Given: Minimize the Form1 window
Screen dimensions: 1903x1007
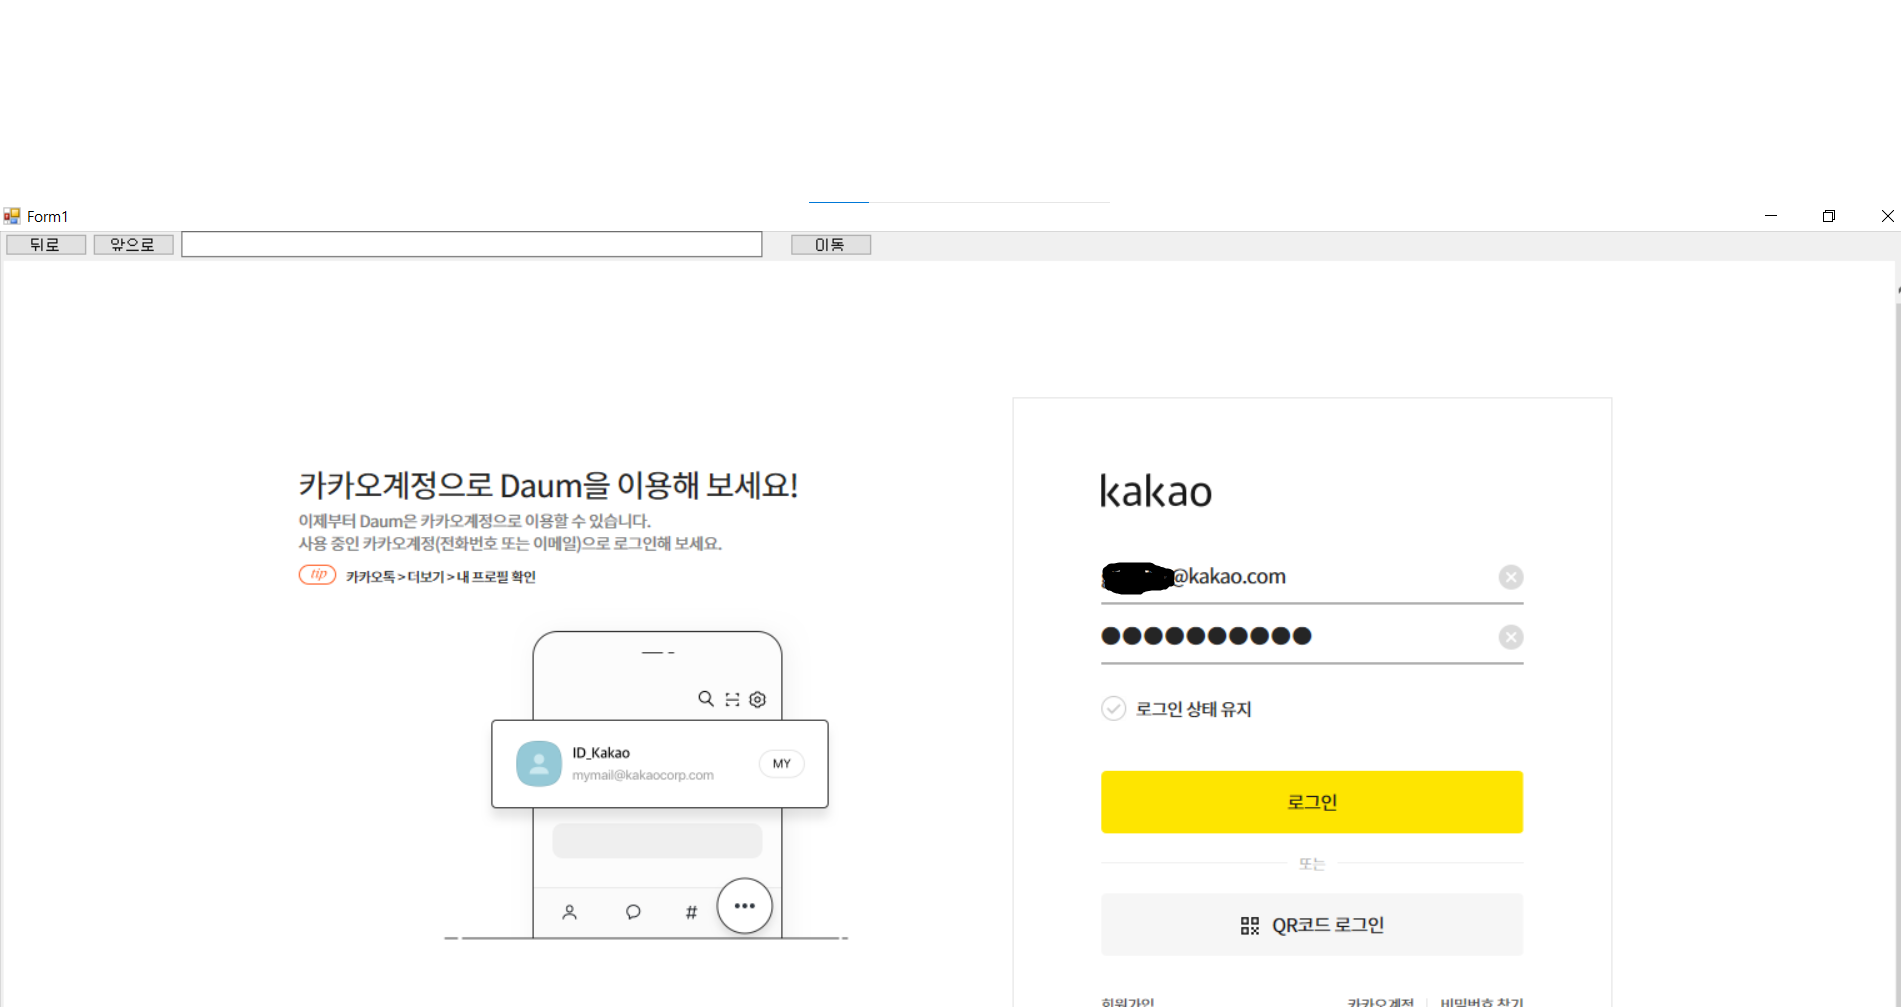Looking at the screenshot, I should (1771, 216).
